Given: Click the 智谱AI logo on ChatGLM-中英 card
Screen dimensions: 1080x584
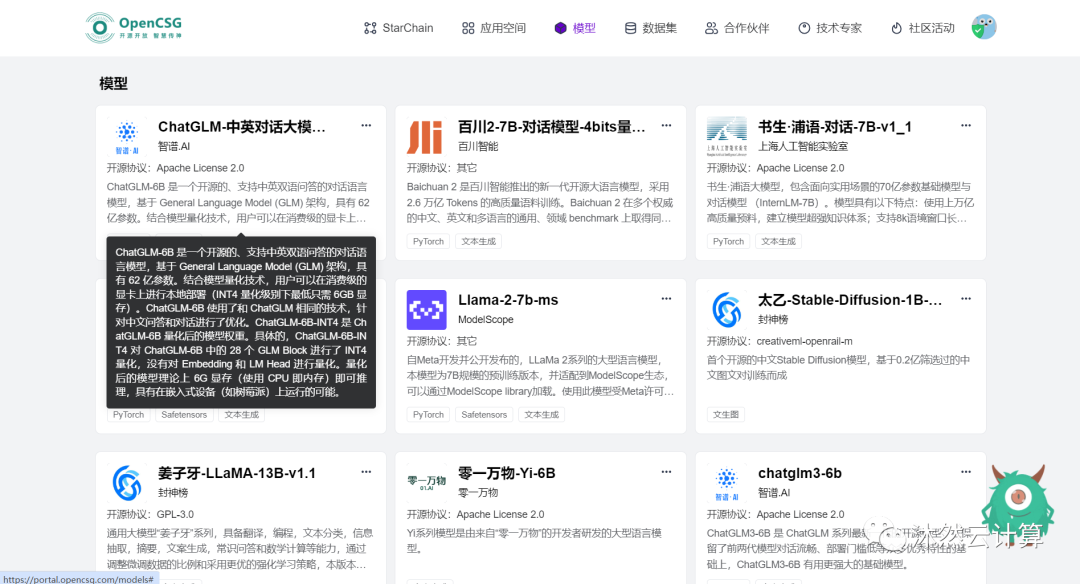Looking at the screenshot, I should [x=127, y=137].
